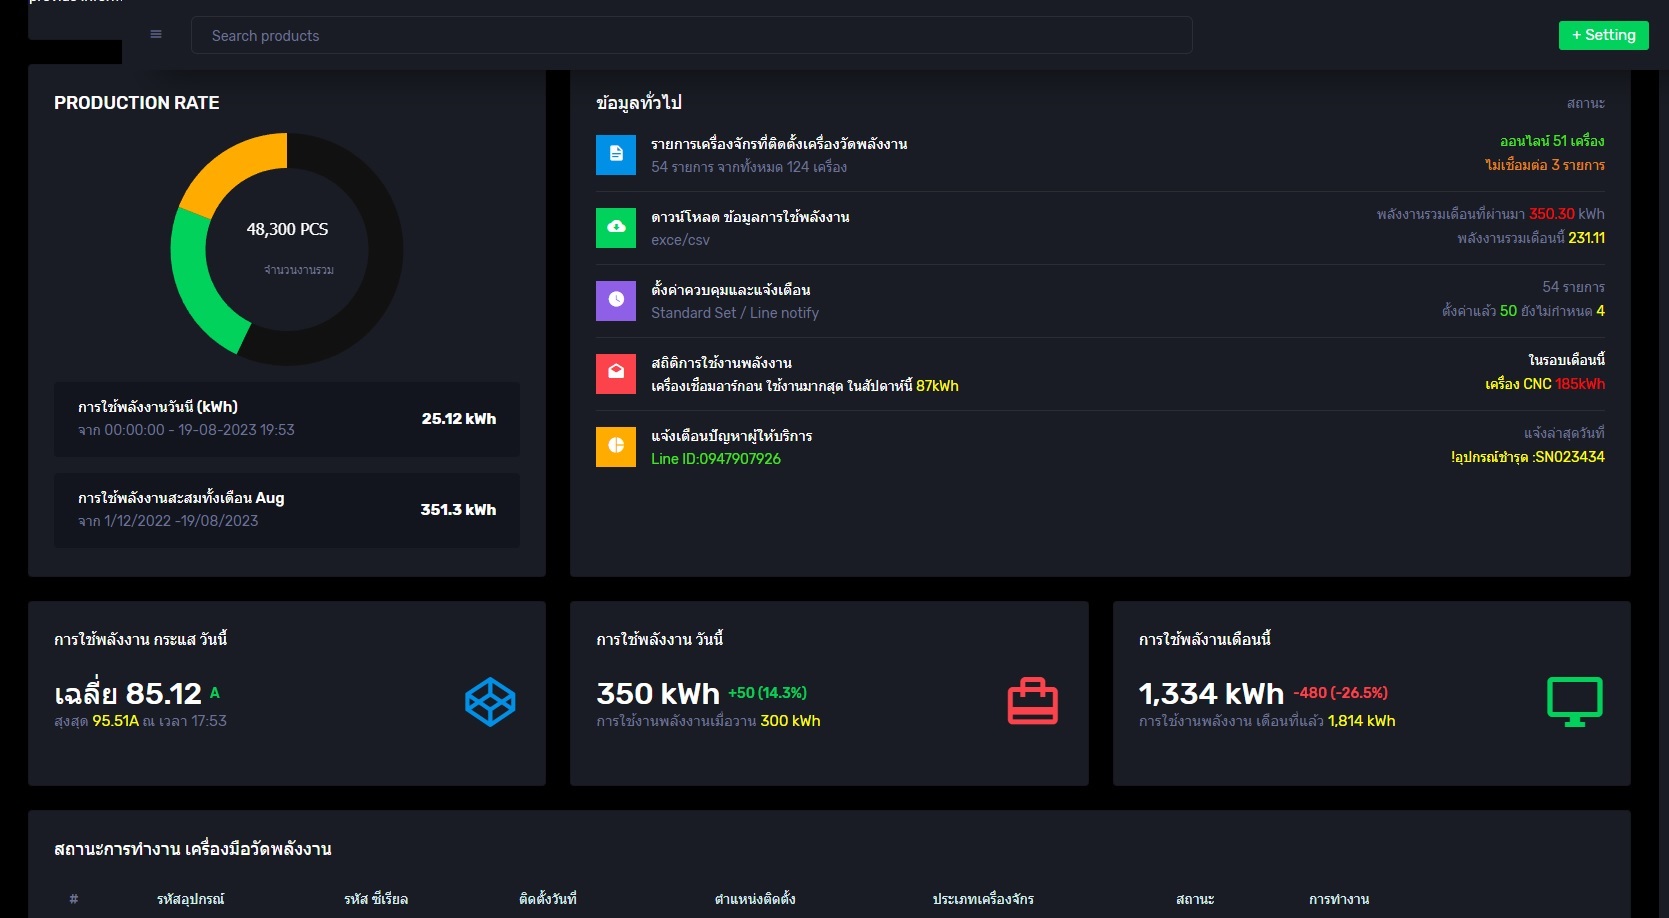The width and height of the screenshot is (1669, 918).
Task: Select the exce/csv download text
Action: tap(680, 240)
